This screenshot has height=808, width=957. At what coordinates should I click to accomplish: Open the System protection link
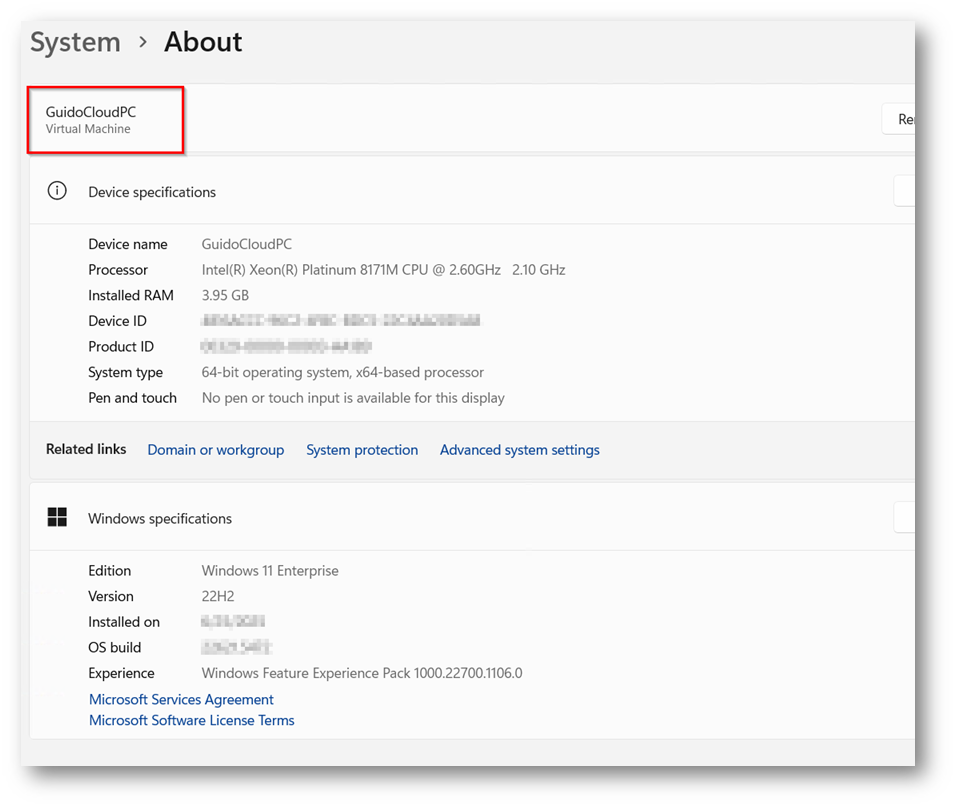[362, 450]
